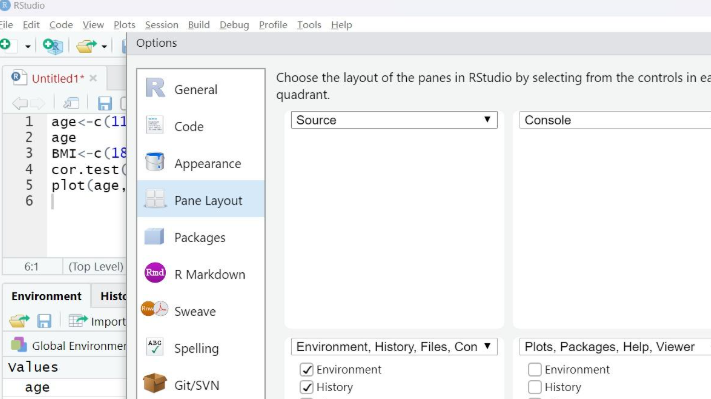
Task: Open the Console quadrant dropdown
Action: click(615, 120)
